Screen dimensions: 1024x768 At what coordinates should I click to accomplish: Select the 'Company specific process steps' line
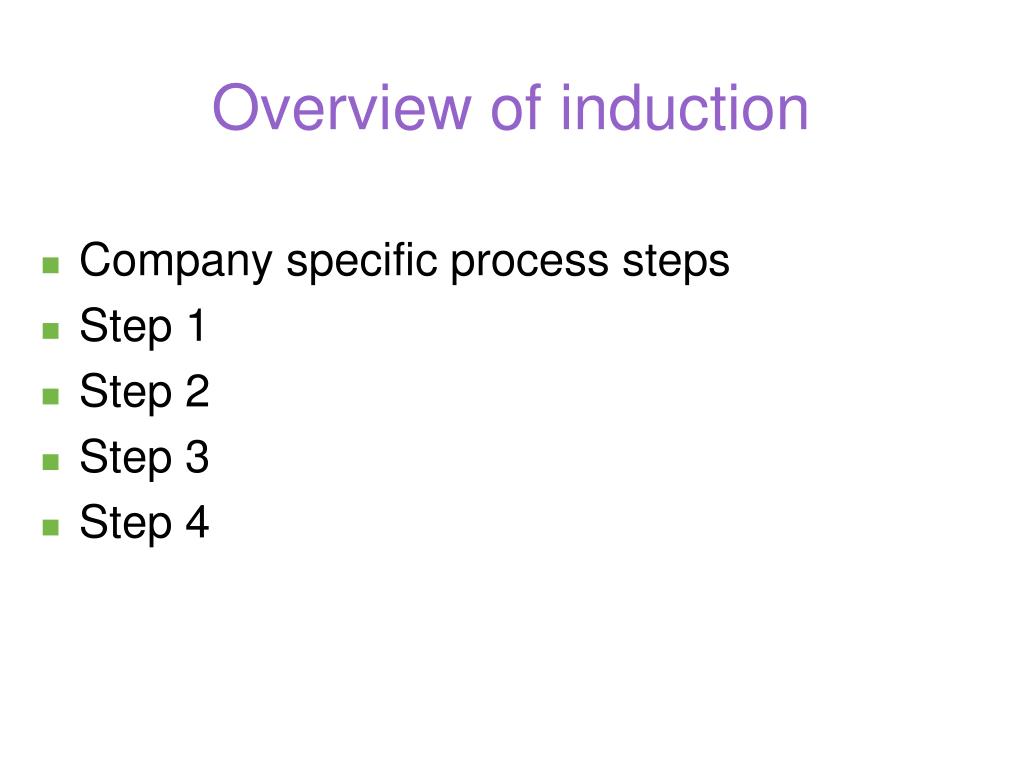click(404, 262)
